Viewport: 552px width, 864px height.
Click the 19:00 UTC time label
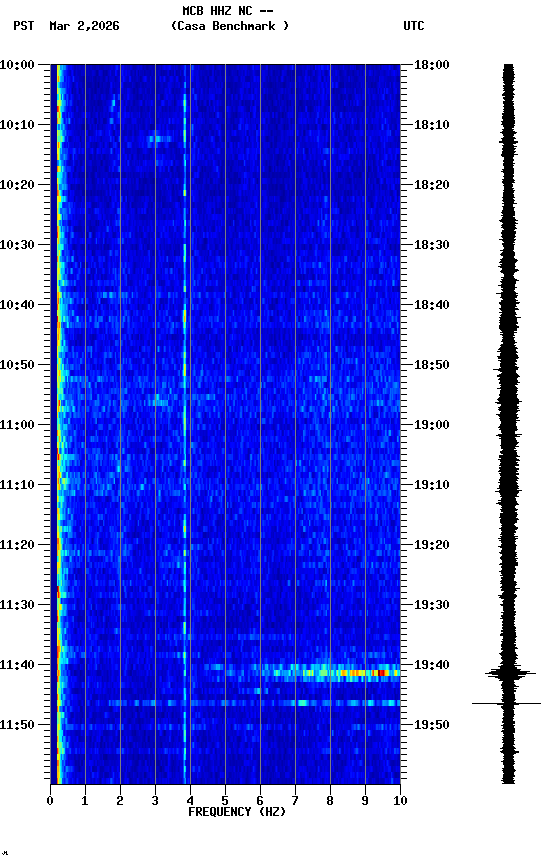click(x=432, y=425)
